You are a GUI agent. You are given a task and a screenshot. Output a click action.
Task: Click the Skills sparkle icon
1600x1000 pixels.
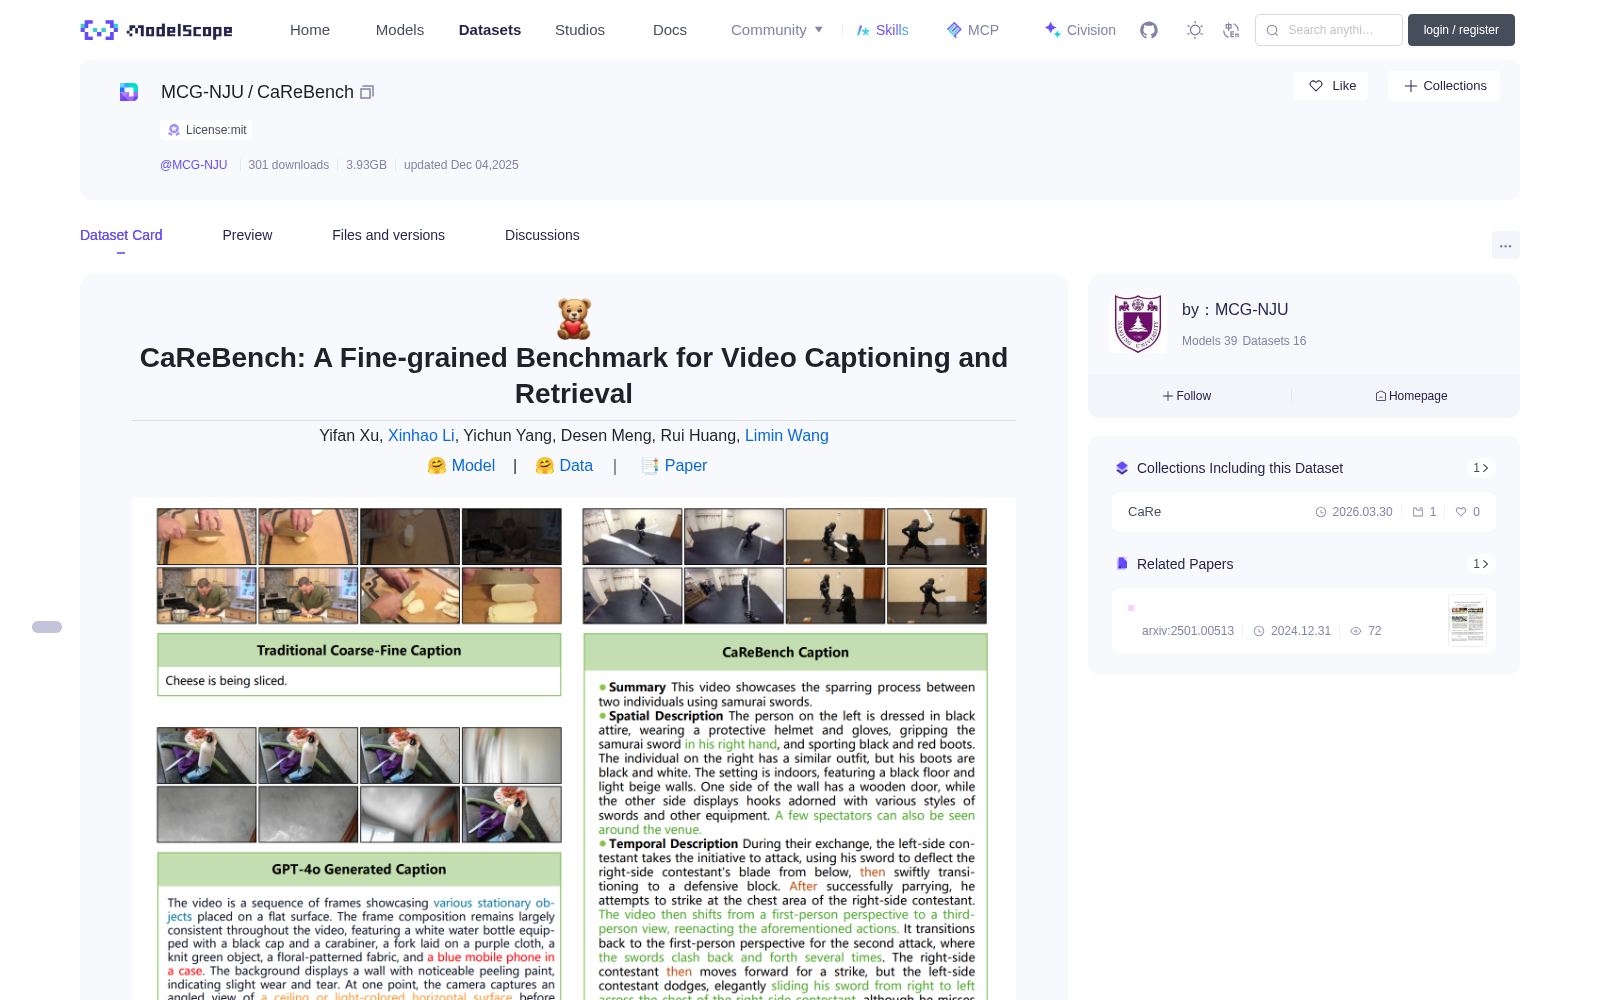click(863, 30)
